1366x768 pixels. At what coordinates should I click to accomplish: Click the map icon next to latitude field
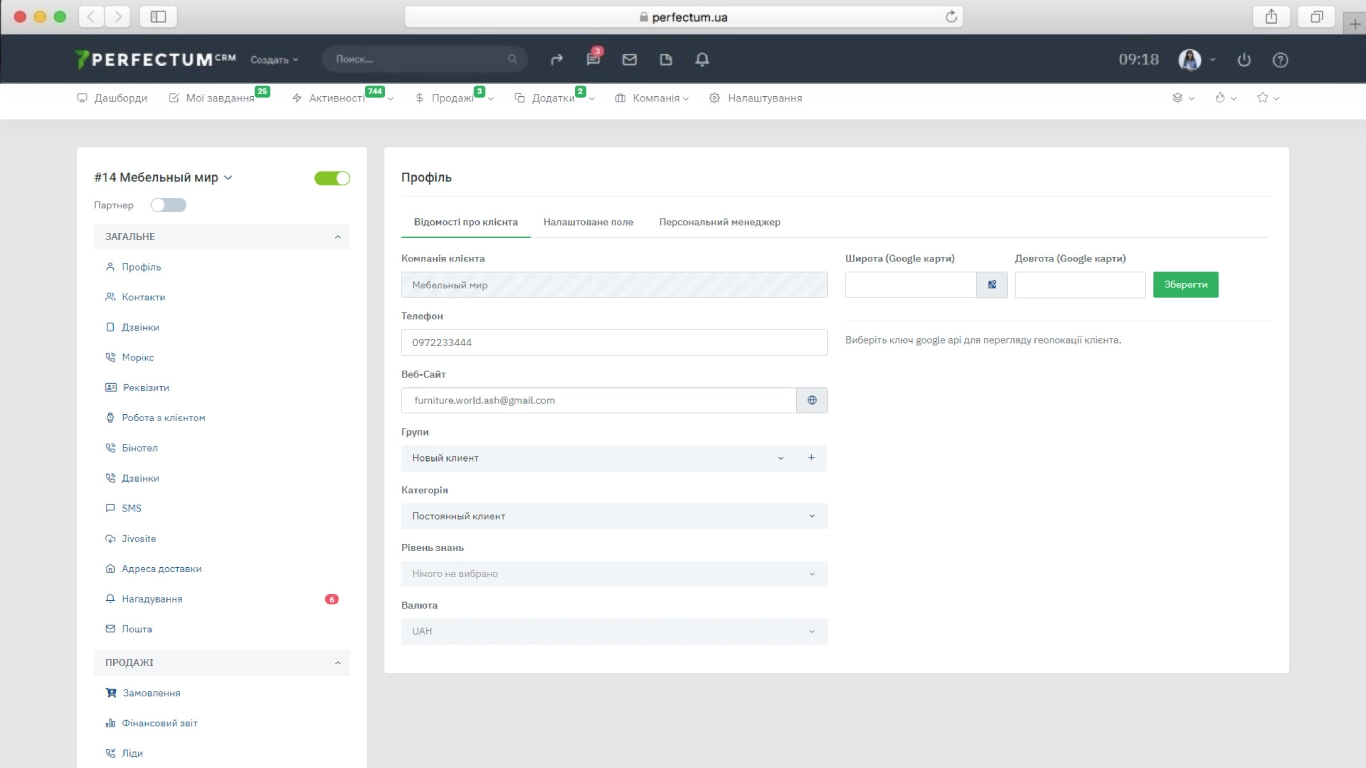pyautogui.click(x=992, y=285)
